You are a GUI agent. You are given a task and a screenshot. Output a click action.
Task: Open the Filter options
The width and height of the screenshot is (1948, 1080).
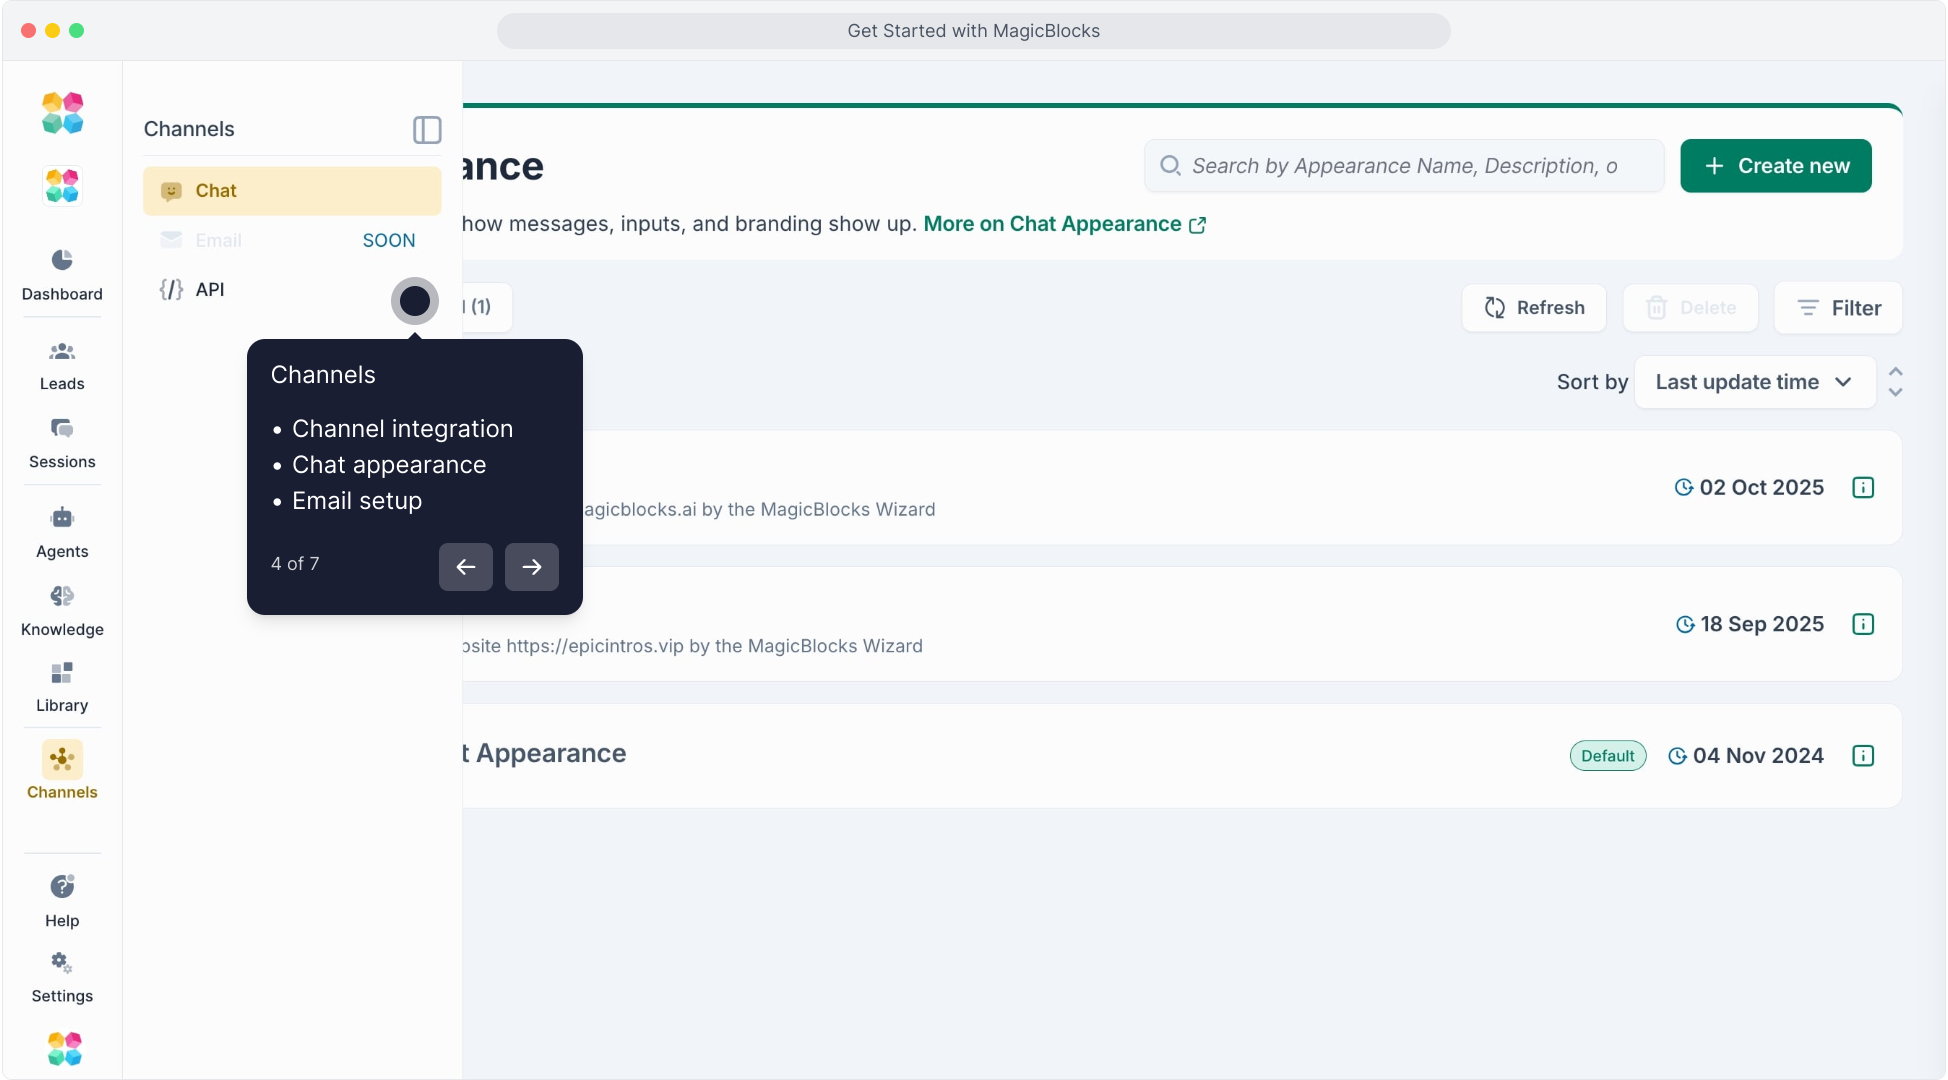pos(1838,308)
